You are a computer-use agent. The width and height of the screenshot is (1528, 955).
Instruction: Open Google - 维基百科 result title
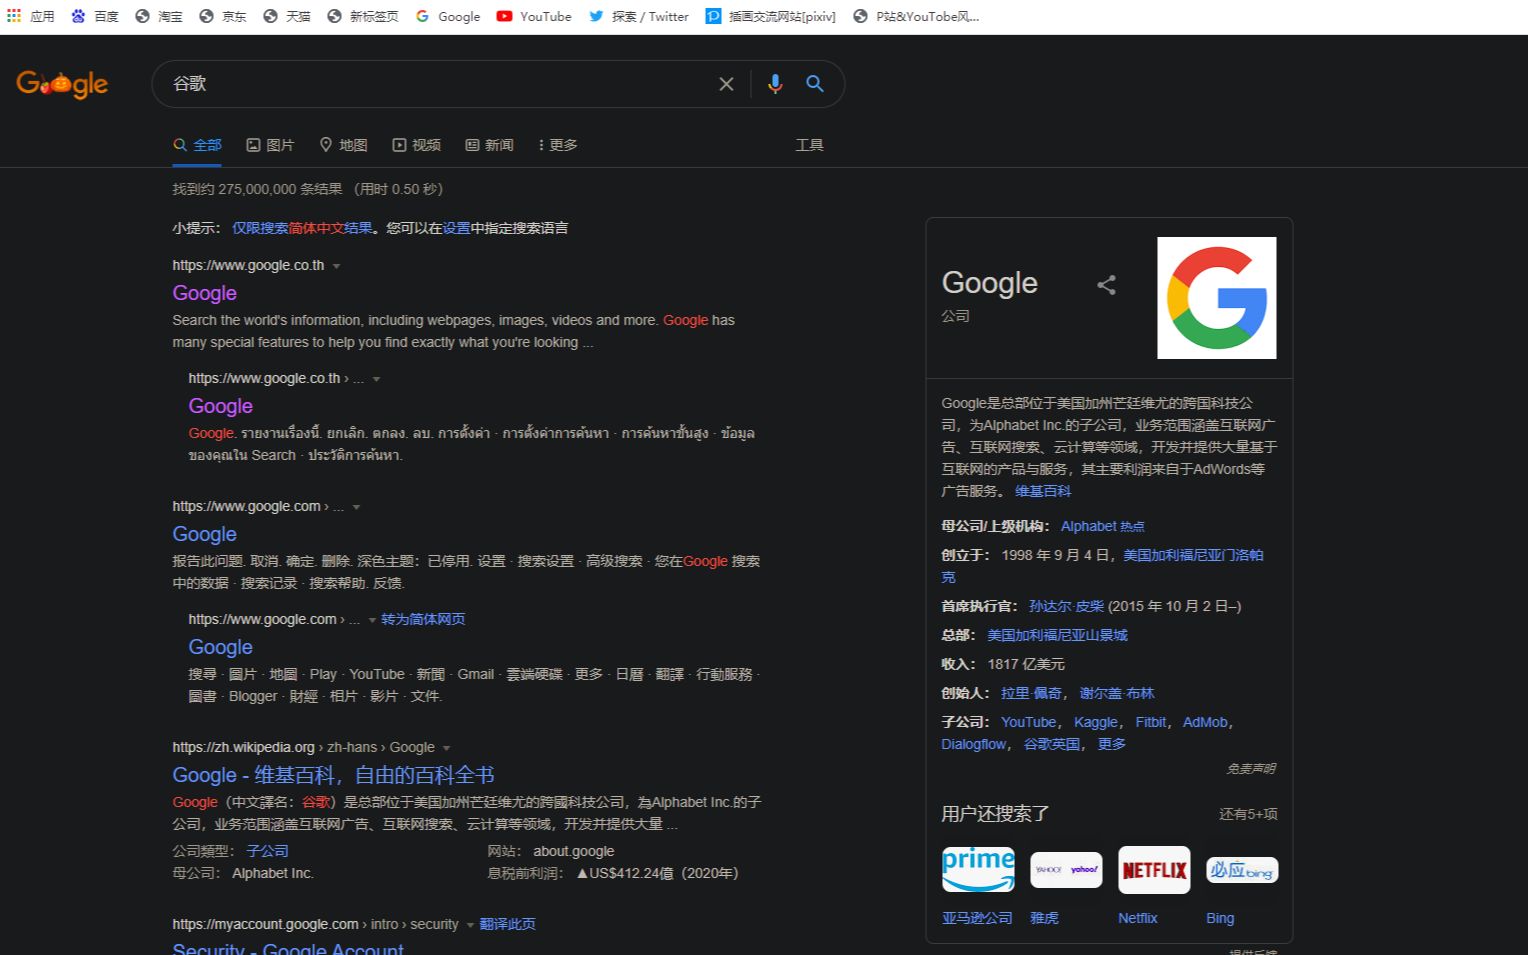(333, 775)
